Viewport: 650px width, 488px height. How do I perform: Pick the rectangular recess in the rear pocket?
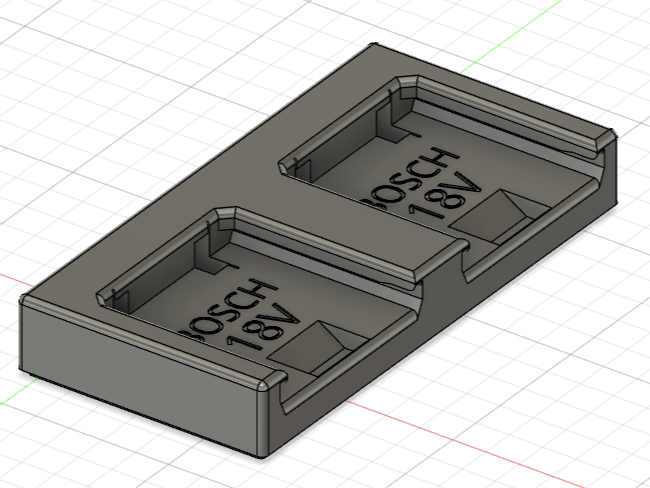(x=500, y=217)
